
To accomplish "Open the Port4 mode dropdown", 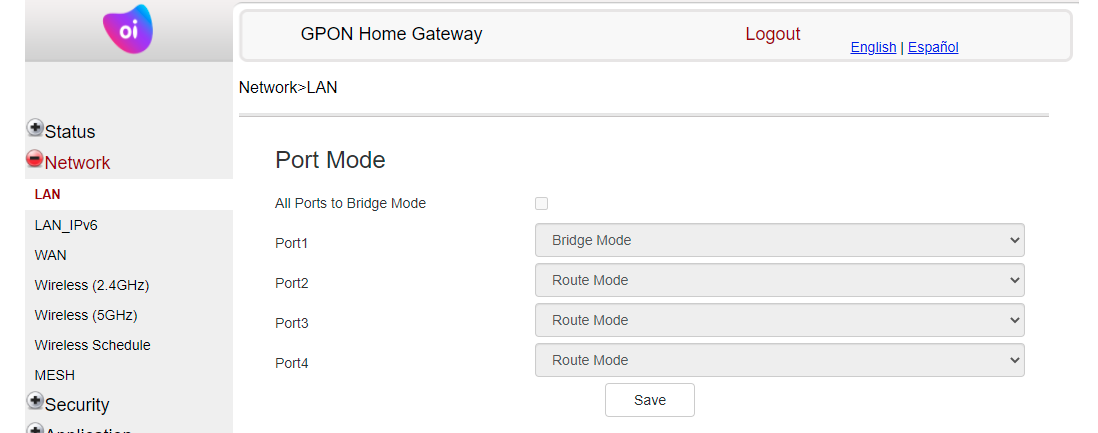I will coord(779,360).
